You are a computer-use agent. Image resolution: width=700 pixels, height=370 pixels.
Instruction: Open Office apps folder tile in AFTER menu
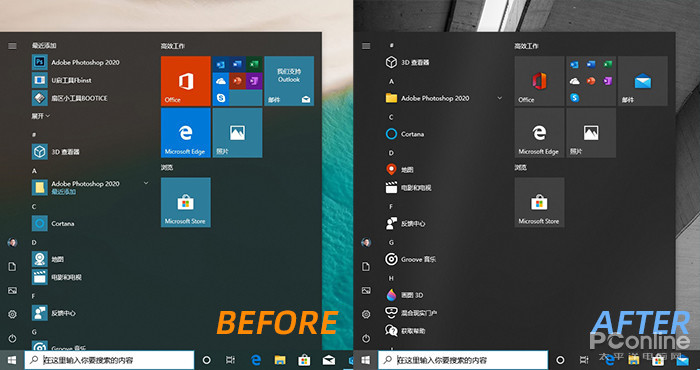point(591,81)
